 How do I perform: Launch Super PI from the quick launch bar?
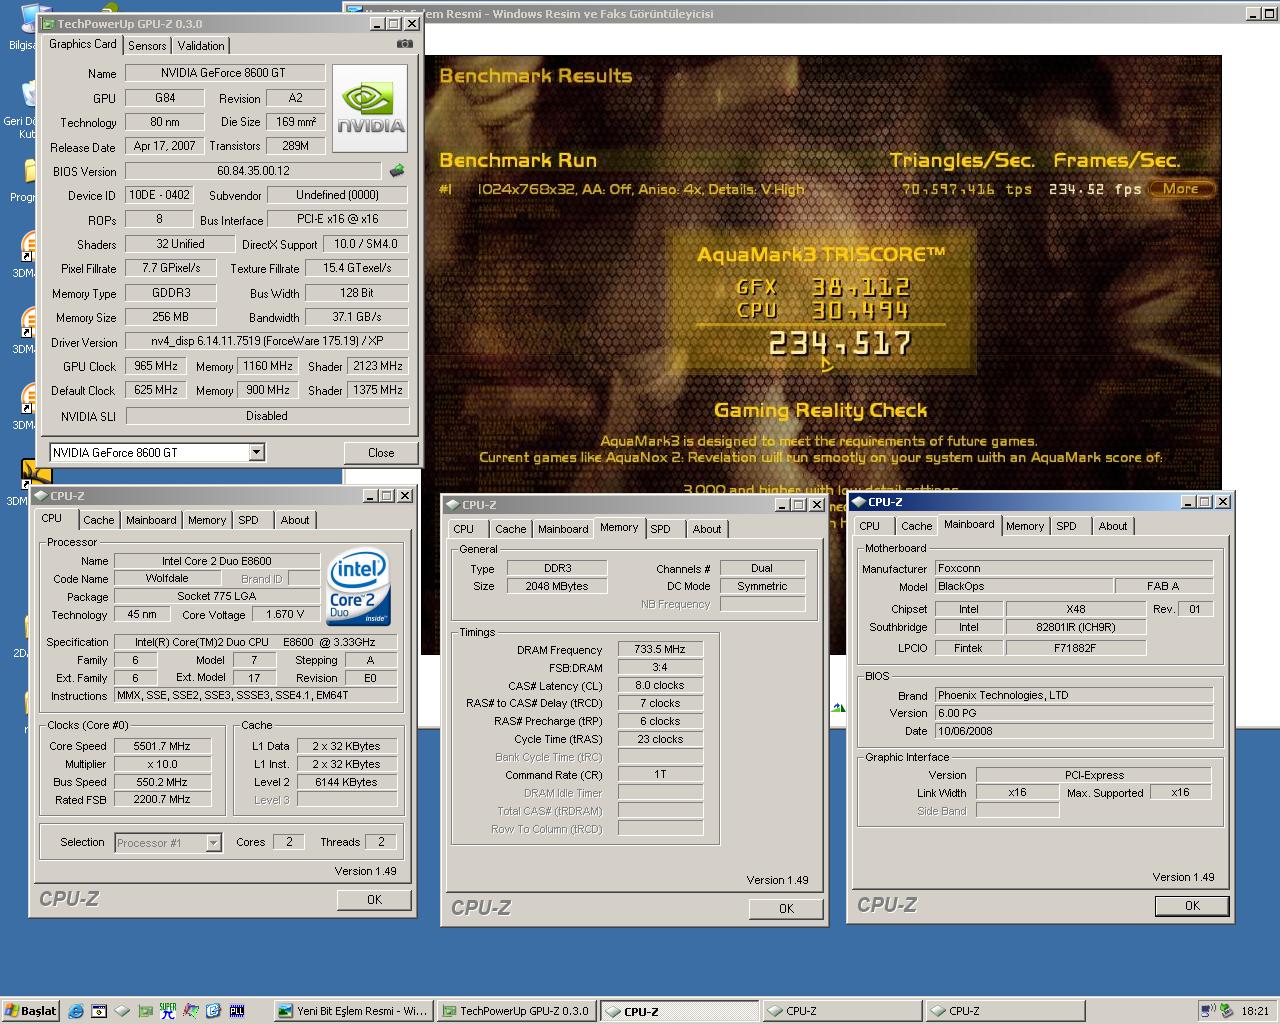[x=168, y=1011]
